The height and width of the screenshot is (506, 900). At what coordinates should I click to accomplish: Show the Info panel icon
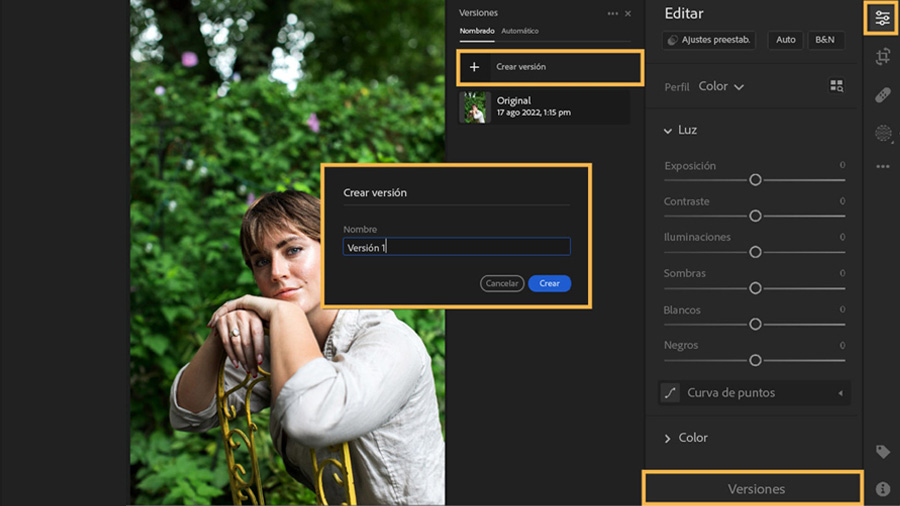pos(883,489)
